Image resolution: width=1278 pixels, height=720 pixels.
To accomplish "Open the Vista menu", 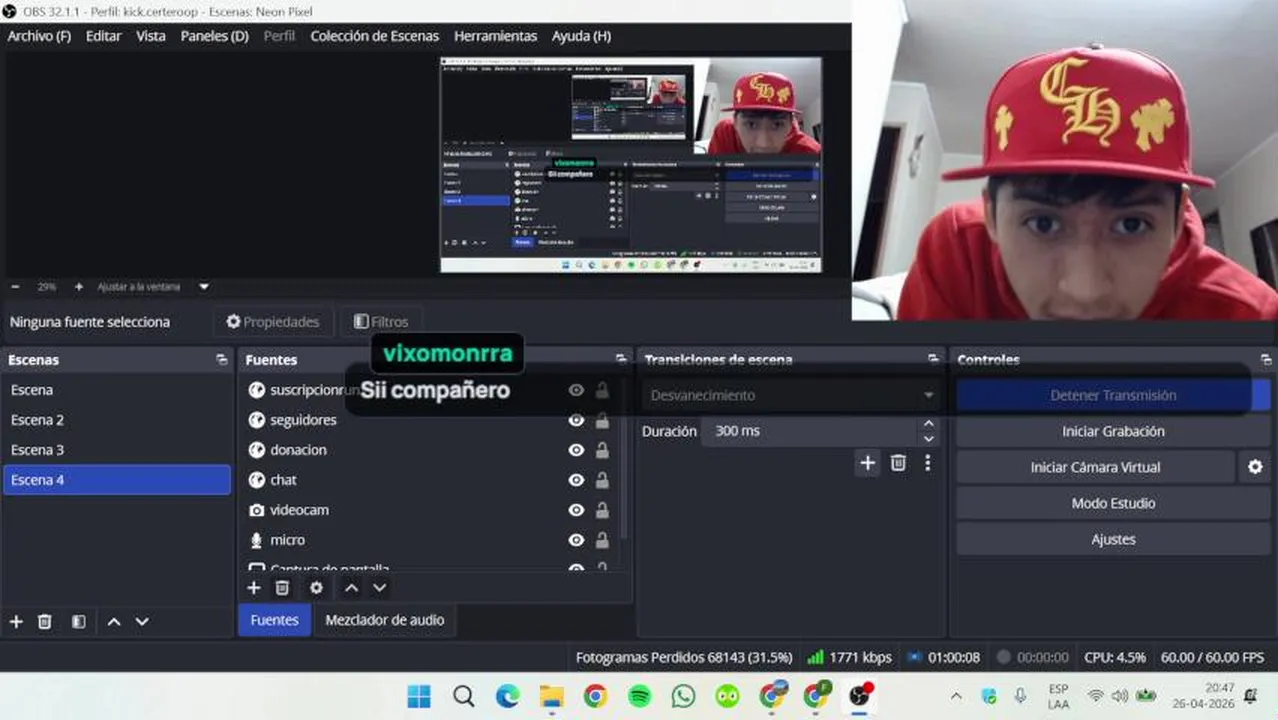I will [151, 36].
